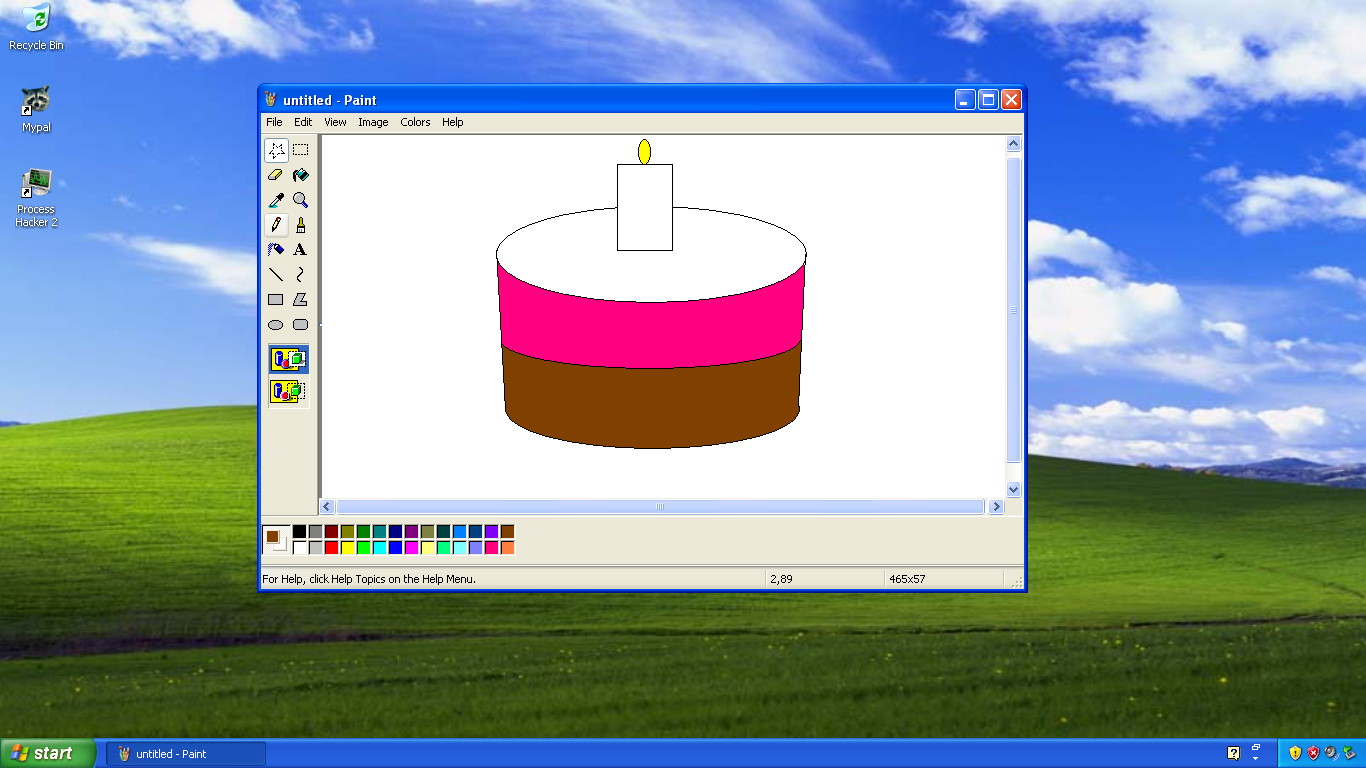Open the Image menu
The image size is (1366, 768).
click(x=373, y=122)
